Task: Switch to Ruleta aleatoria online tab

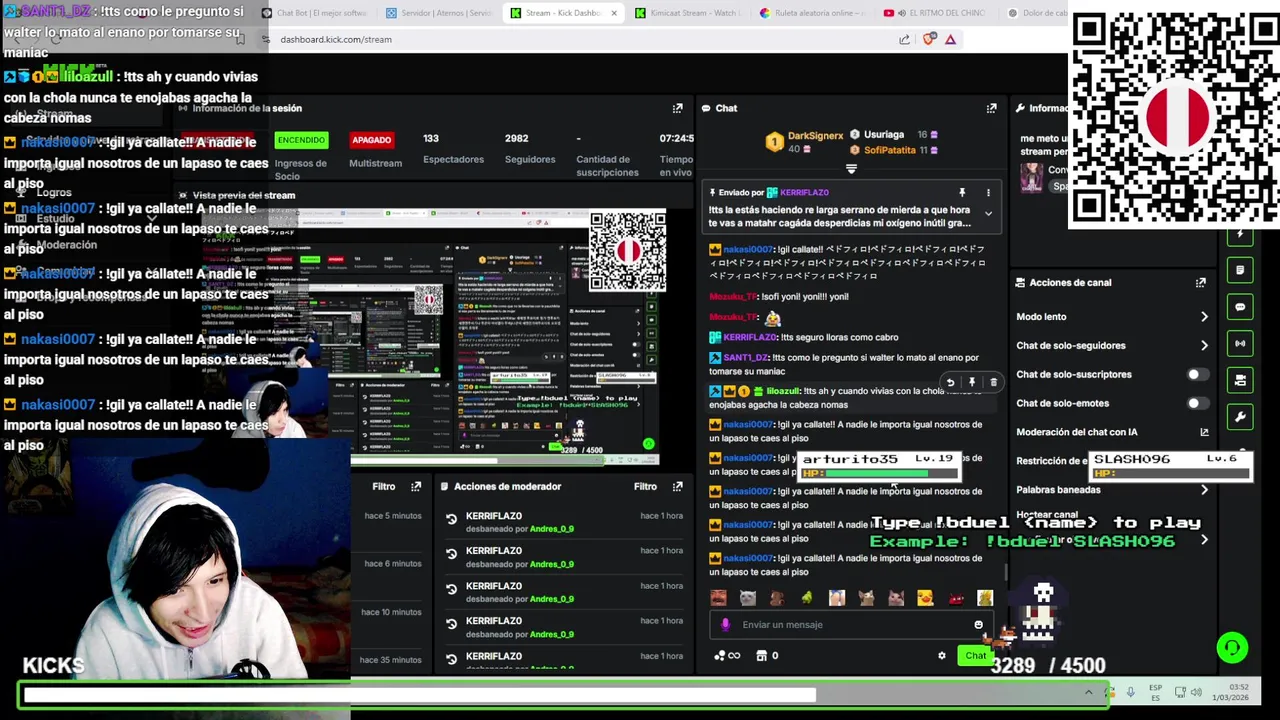Action: pos(810,13)
